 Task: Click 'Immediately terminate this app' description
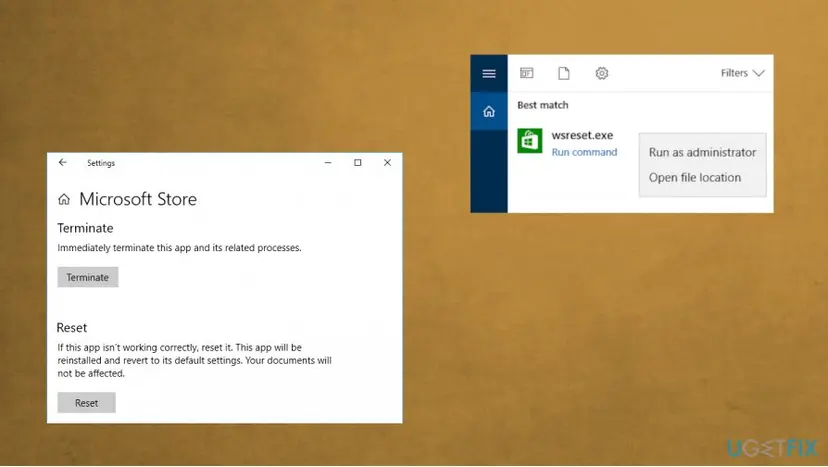coord(180,248)
